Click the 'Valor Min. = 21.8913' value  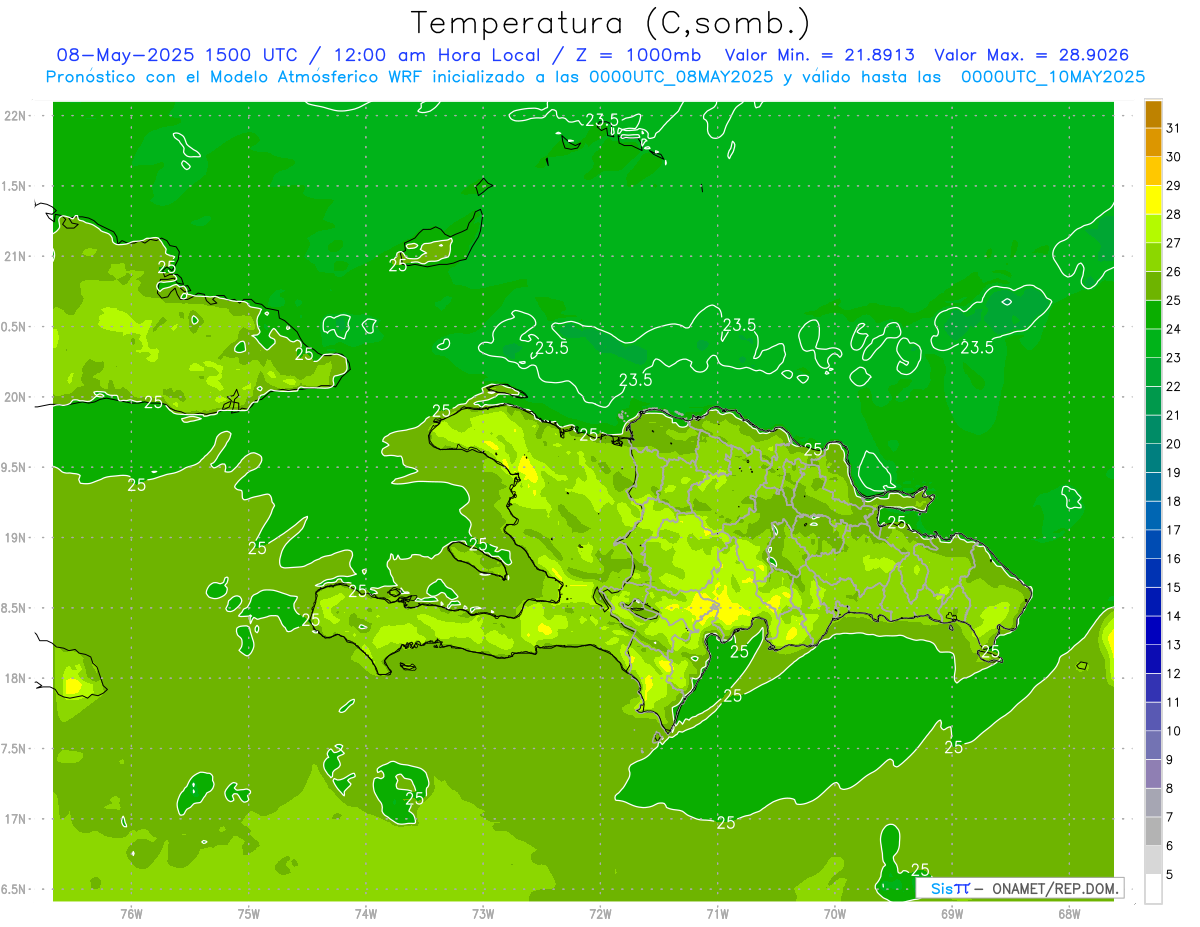click(x=819, y=55)
